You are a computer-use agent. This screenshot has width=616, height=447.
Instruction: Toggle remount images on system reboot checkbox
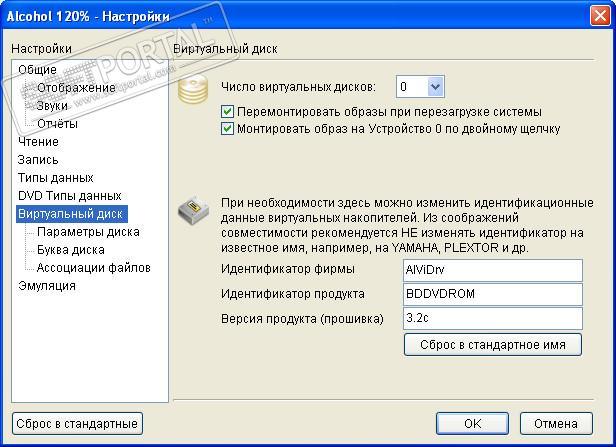tap(227, 112)
